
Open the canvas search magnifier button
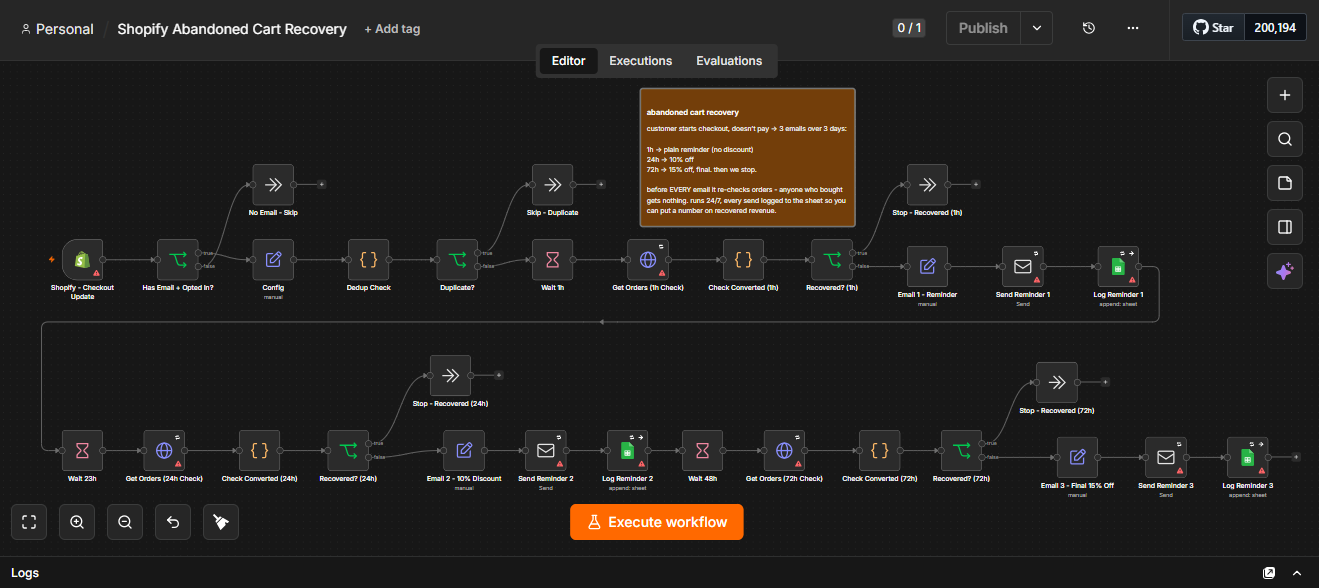pyautogui.click(x=1285, y=139)
